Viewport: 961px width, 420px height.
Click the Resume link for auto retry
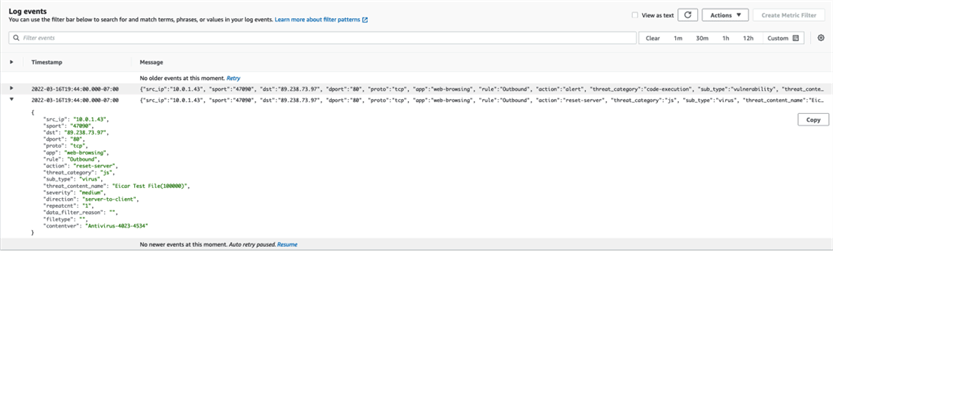tap(287, 244)
